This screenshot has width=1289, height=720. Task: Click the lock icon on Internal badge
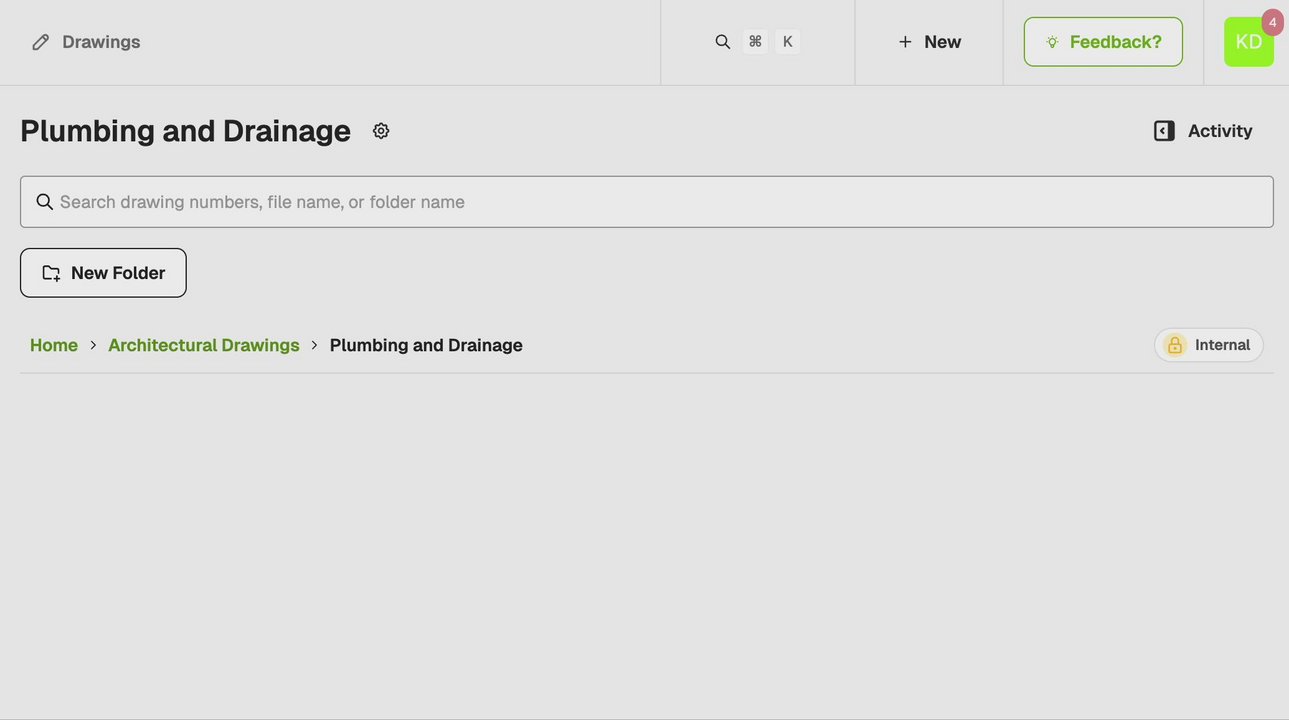coord(1175,345)
